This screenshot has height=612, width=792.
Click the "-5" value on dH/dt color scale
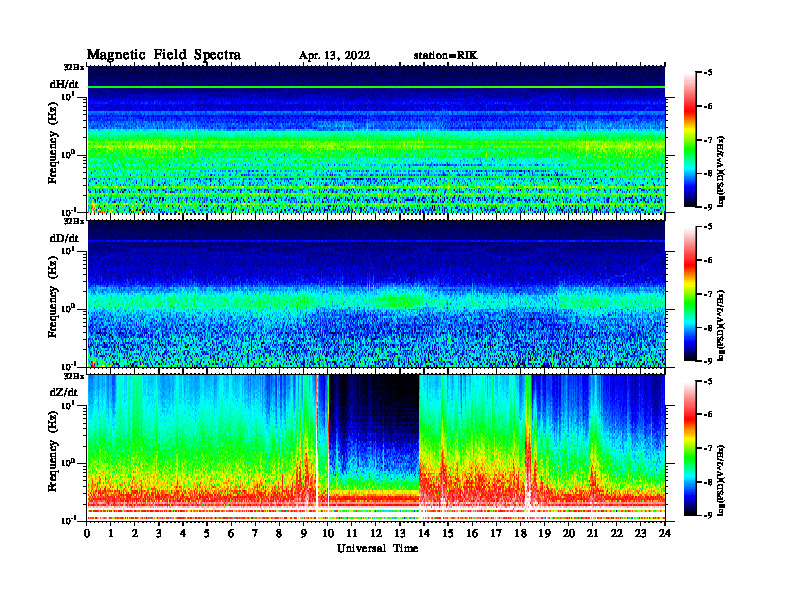coord(707,73)
